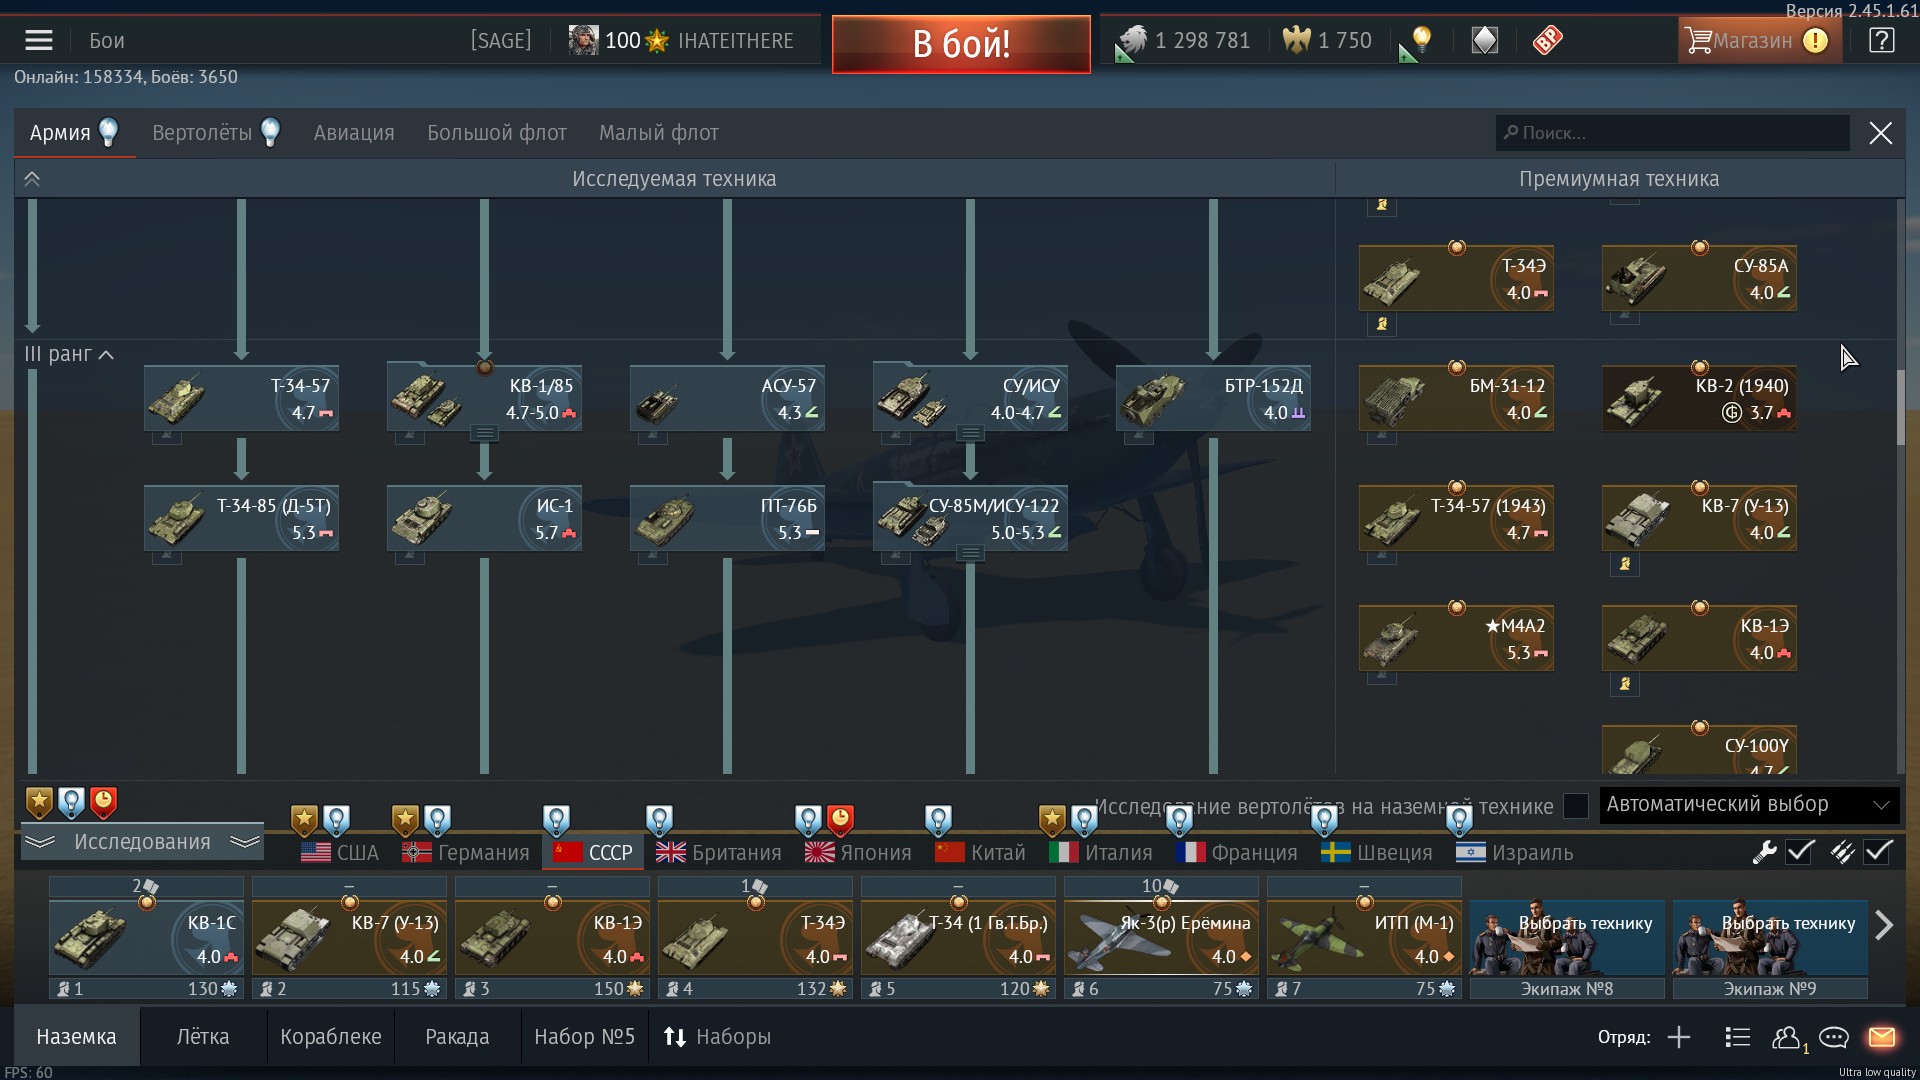Collapse the Исследования panel
The width and height of the screenshot is (1920, 1080).
pyautogui.click(x=141, y=842)
